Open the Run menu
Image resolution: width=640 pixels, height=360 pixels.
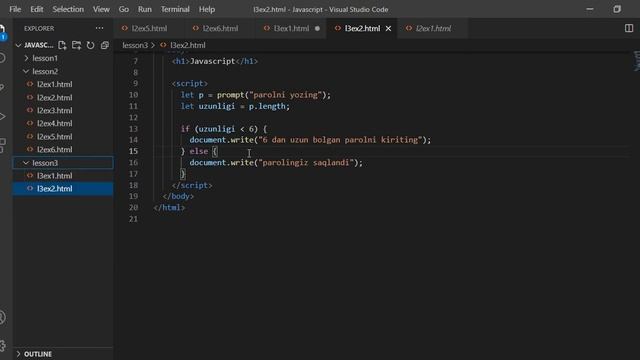(x=144, y=9)
